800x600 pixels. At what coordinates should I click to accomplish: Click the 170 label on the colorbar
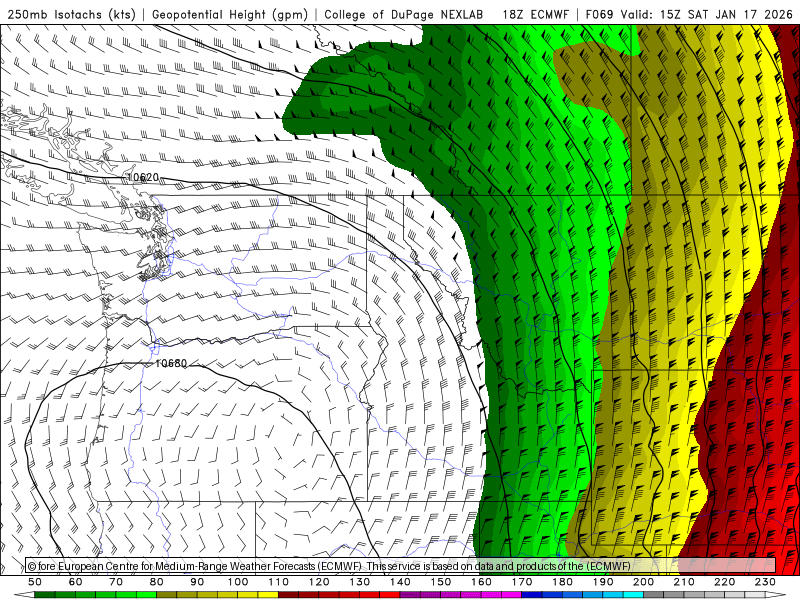click(x=522, y=582)
